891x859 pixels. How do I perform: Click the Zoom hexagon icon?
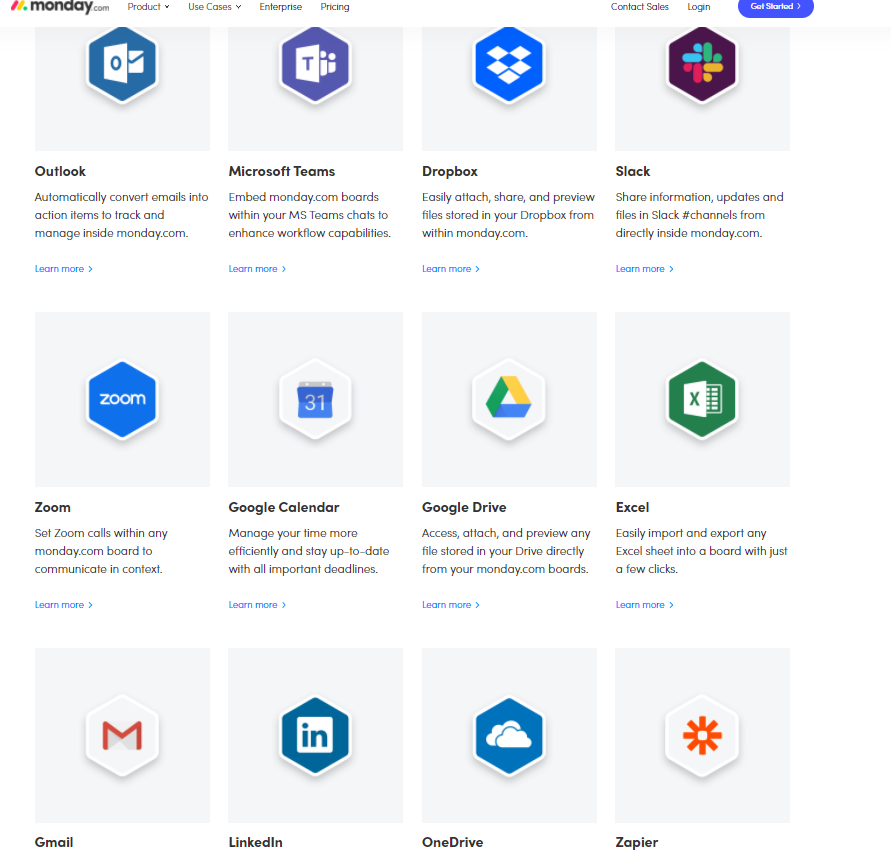click(122, 399)
